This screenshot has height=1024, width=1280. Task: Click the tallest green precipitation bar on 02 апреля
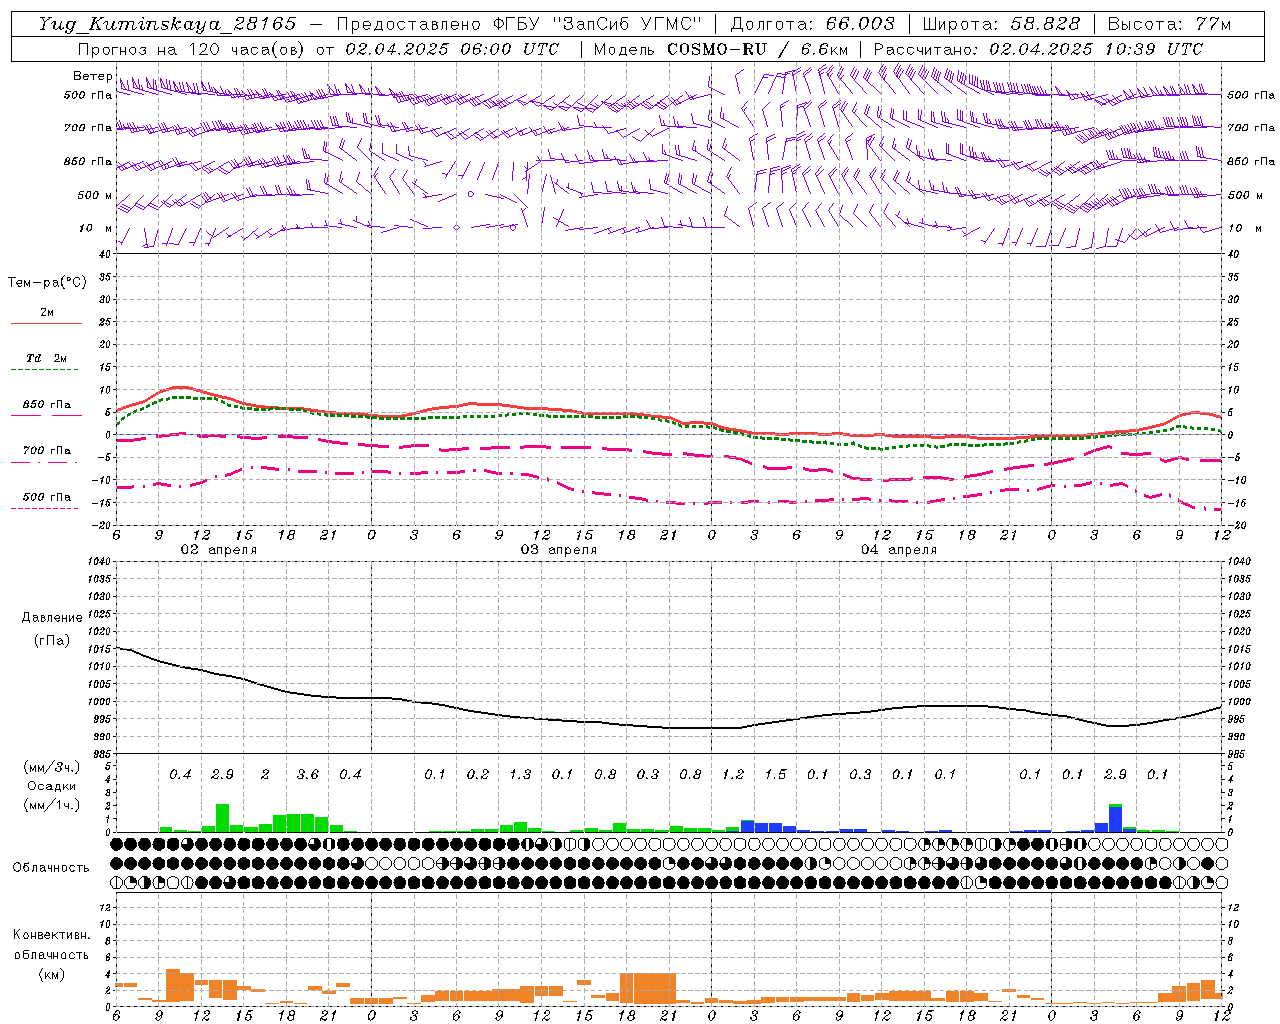click(222, 818)
